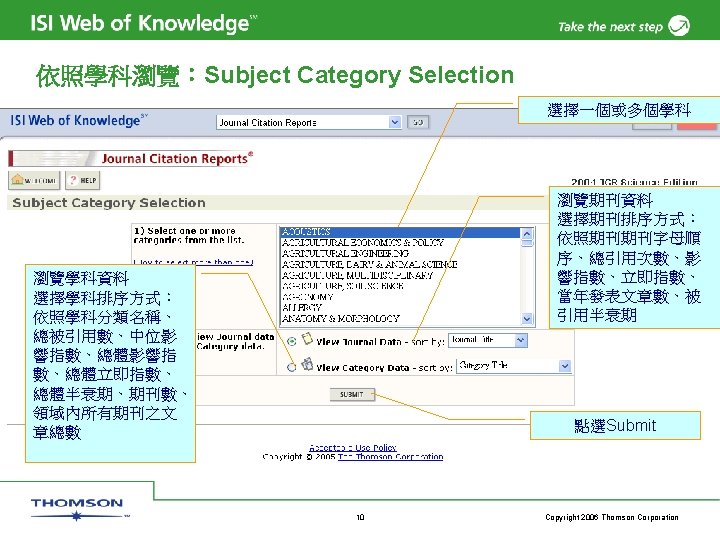Choose the View Journal Data radio button
Image resolution: width=720 pixels, height=540 pixels.
click(x=292, y=341)
